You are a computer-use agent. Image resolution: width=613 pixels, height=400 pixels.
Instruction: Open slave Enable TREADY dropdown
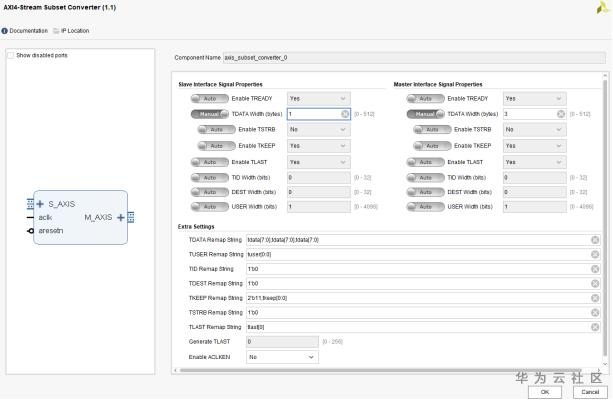tap(318, 98)
